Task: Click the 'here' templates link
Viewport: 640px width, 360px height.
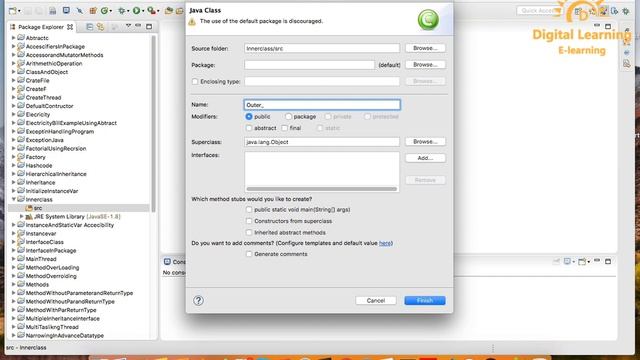Action: point(385,243)
